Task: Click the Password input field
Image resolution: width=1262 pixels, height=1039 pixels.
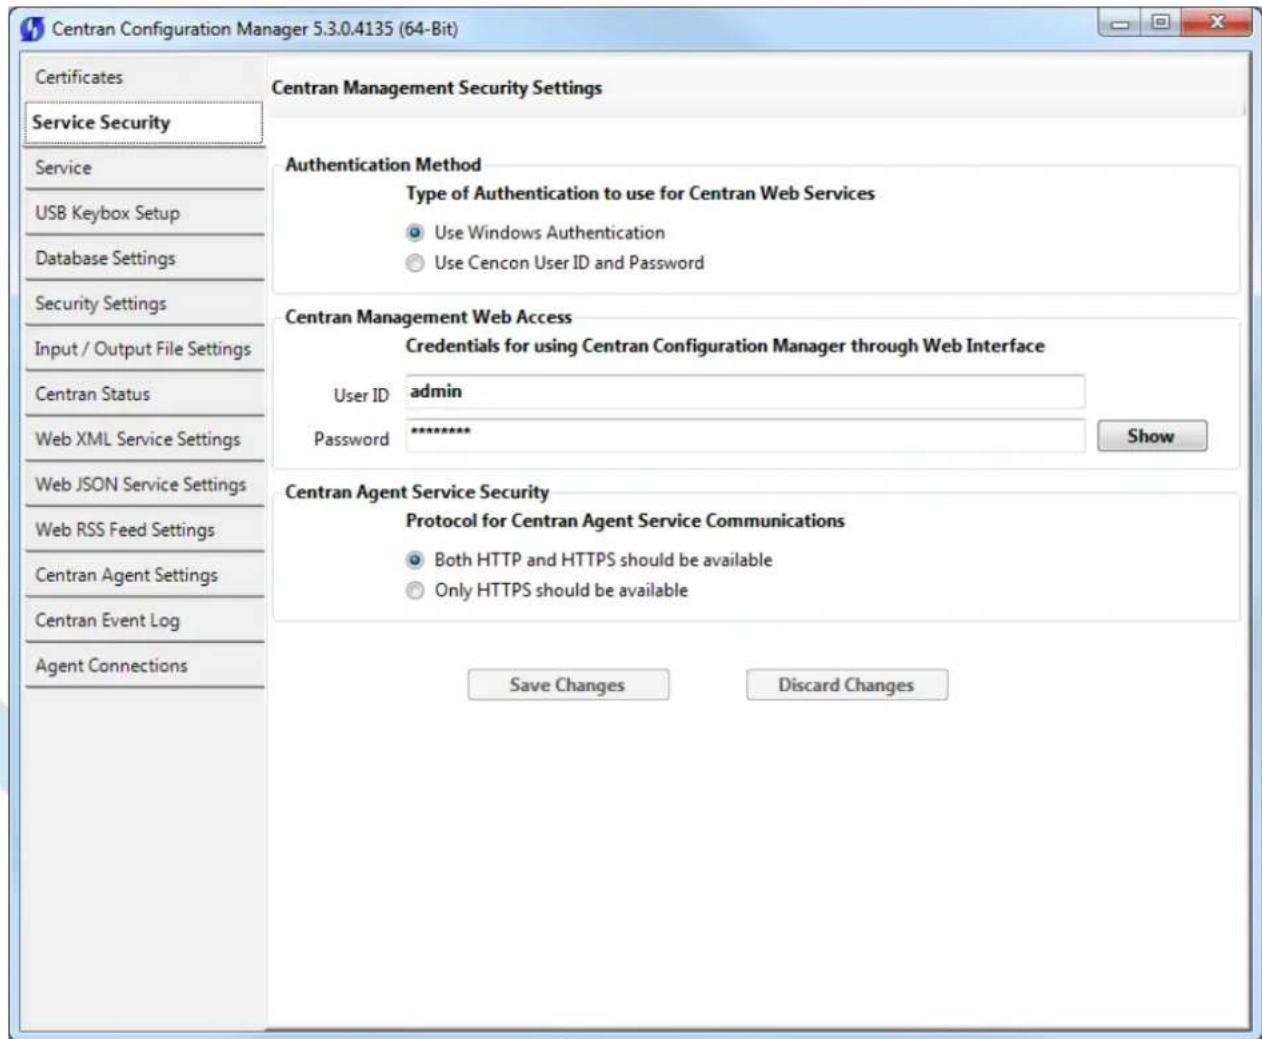Action: (x=745, y=435)
